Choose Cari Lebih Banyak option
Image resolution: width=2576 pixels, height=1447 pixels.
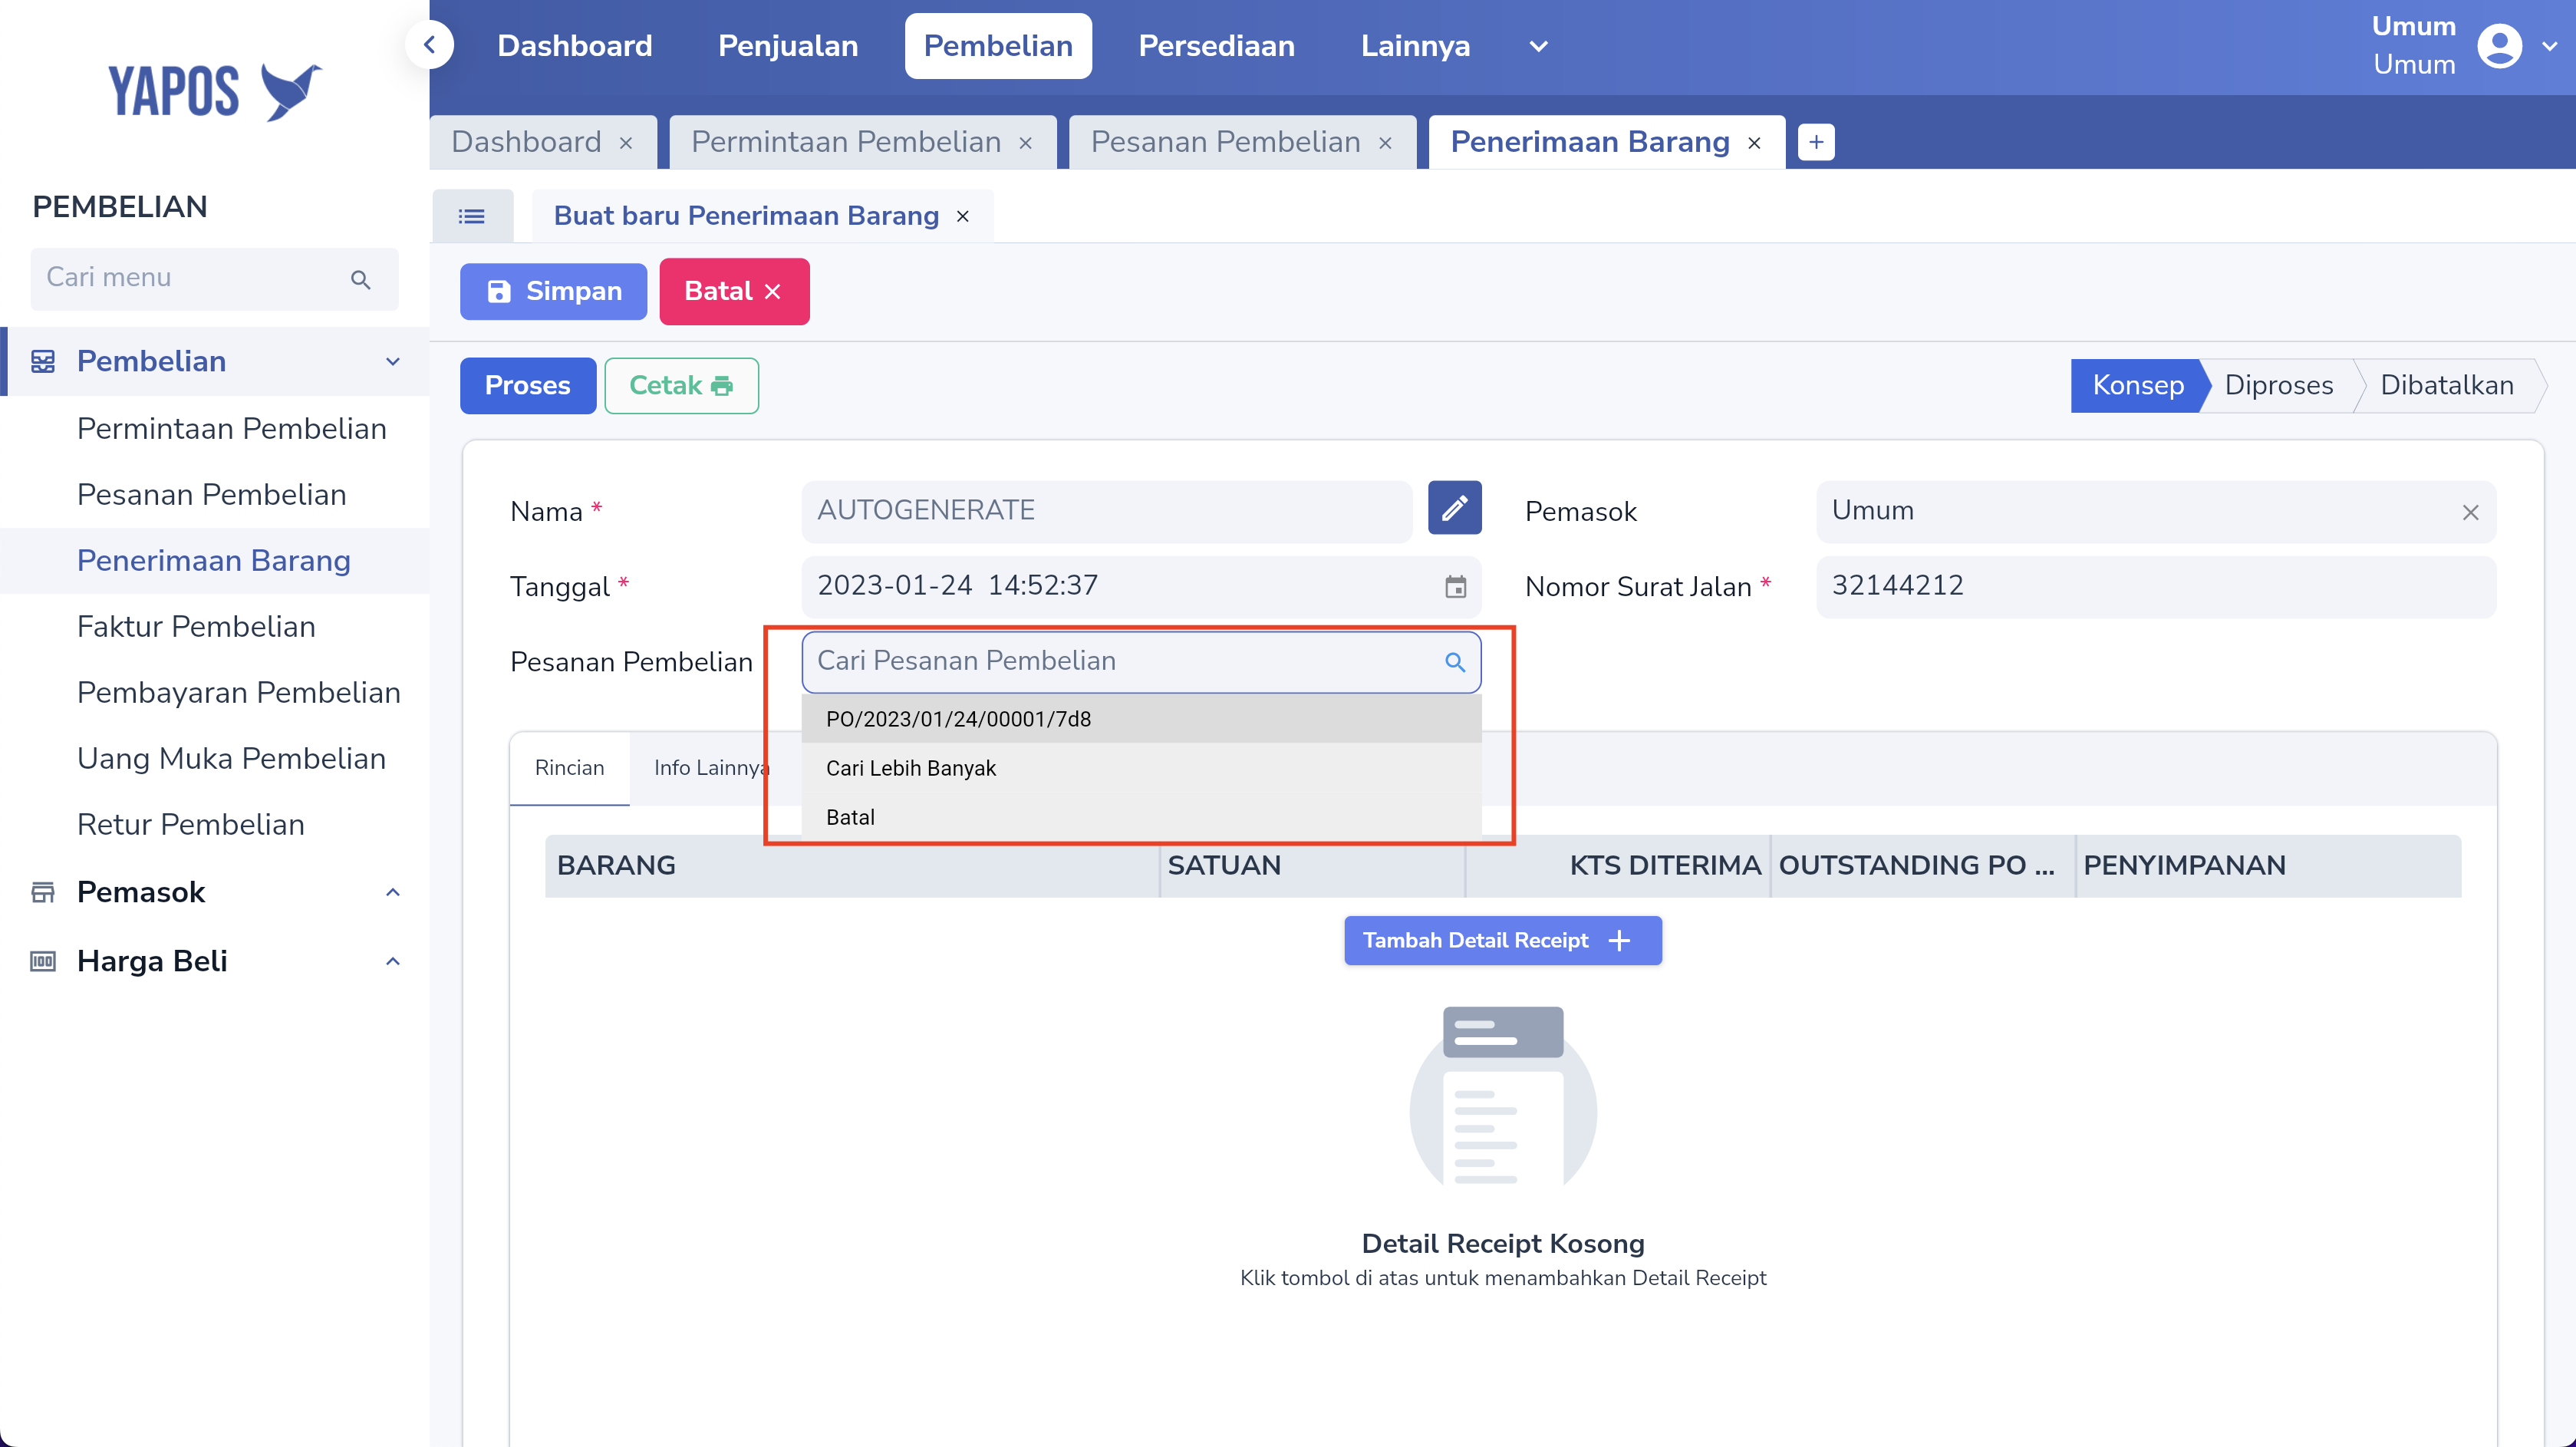coord(1141,768)
